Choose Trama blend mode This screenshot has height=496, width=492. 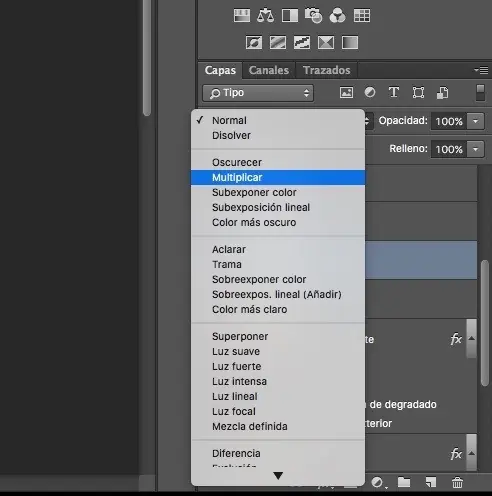click(278, 264)
